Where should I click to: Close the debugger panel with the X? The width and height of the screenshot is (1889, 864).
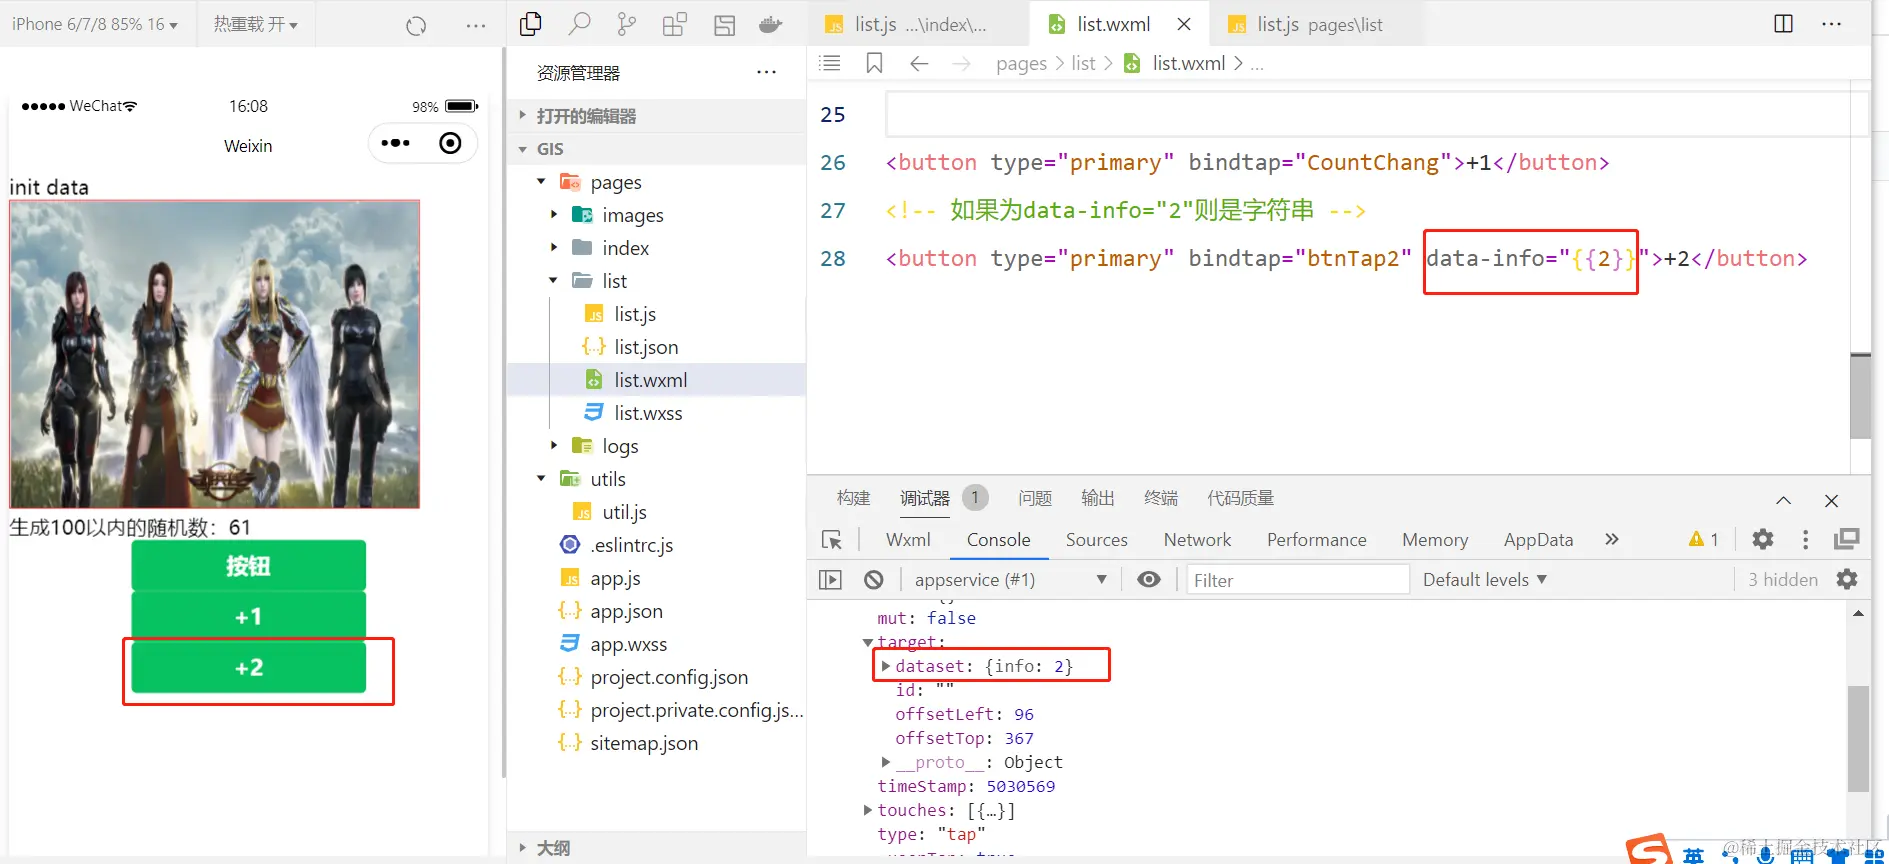pos(1831,500)
